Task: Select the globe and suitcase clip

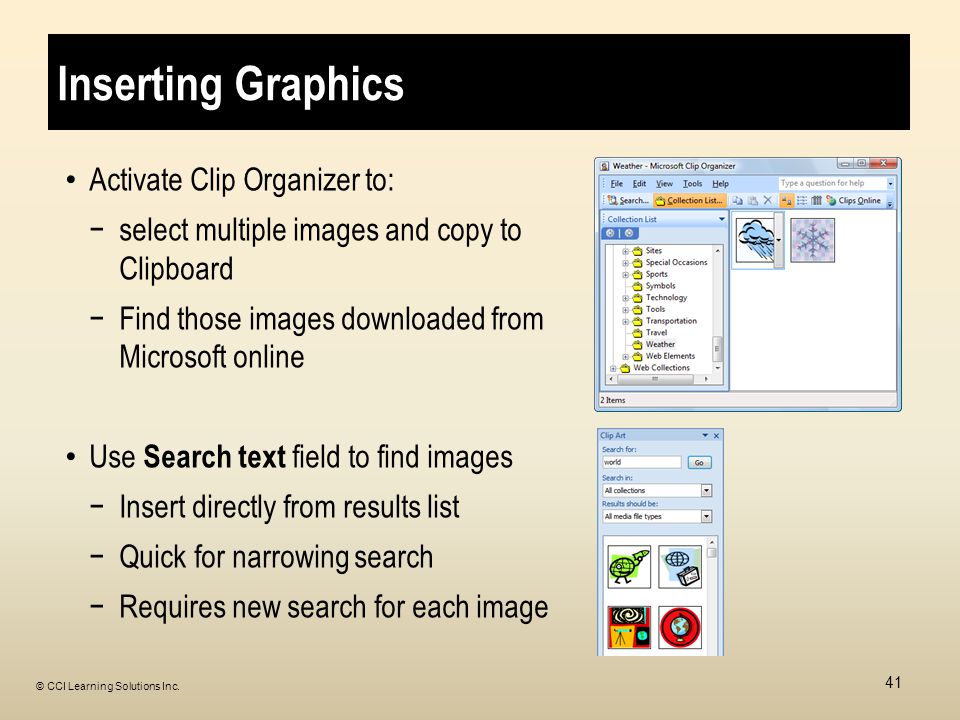Action: (x=680, y=567)
